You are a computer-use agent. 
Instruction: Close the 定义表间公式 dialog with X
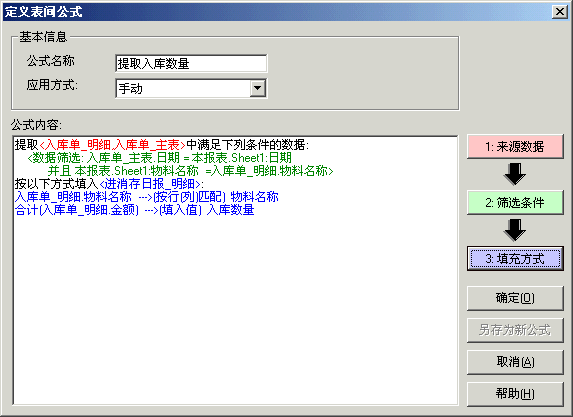tap(560, 12)
